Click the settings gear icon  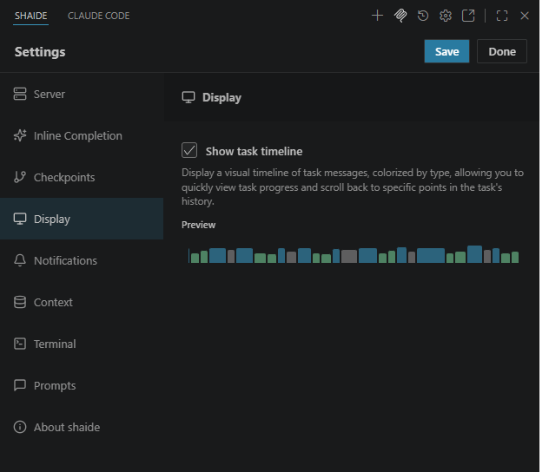[446, 15]
